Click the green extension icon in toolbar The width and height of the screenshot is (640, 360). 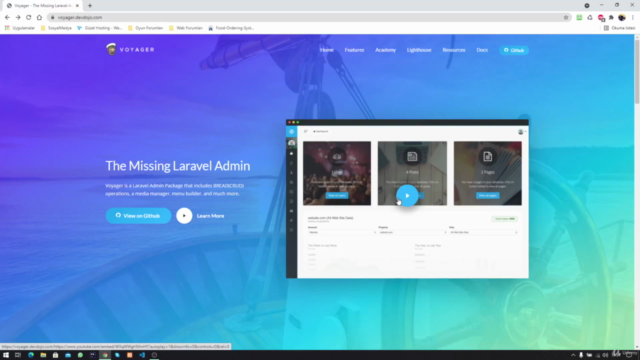(579, 18)
